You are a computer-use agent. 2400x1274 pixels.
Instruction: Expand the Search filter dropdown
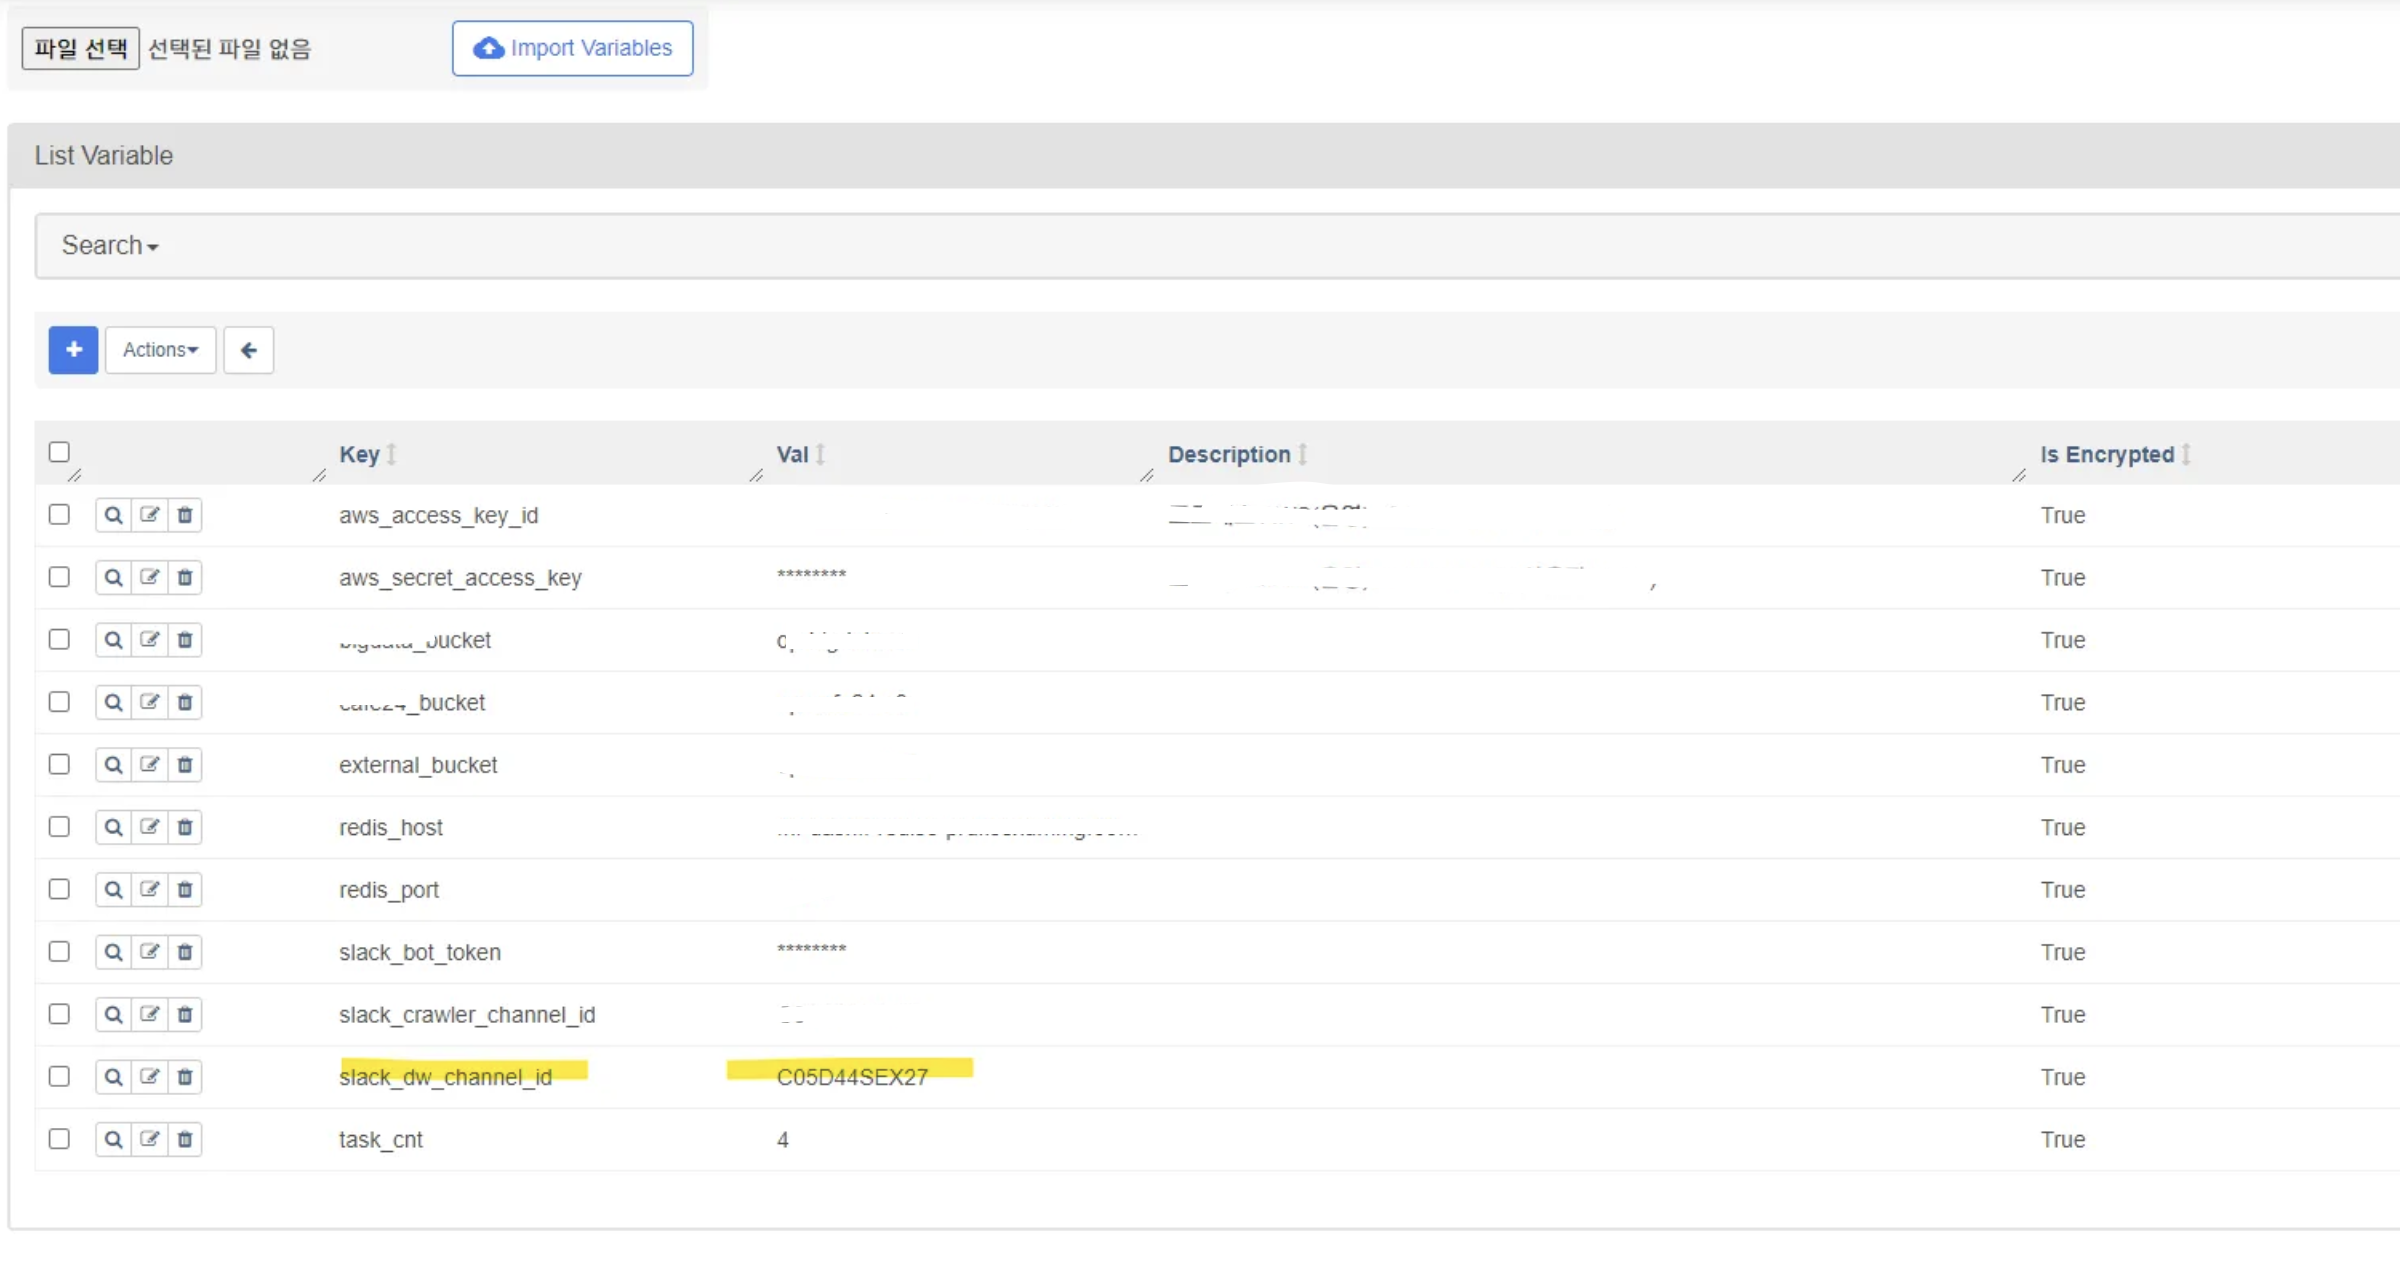tap(110, 246)
